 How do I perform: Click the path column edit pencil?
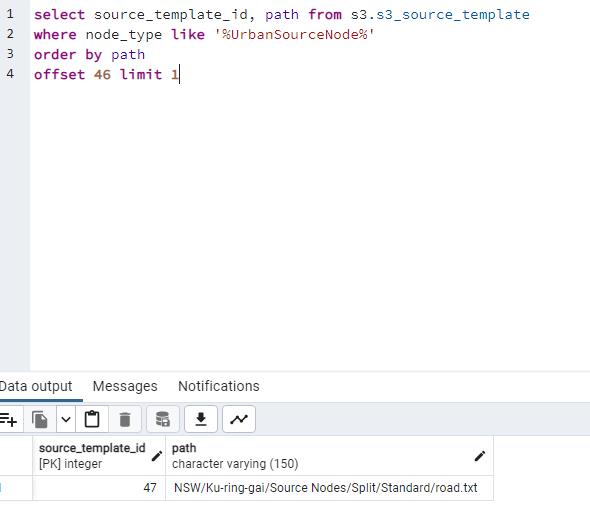coord(479,456)
